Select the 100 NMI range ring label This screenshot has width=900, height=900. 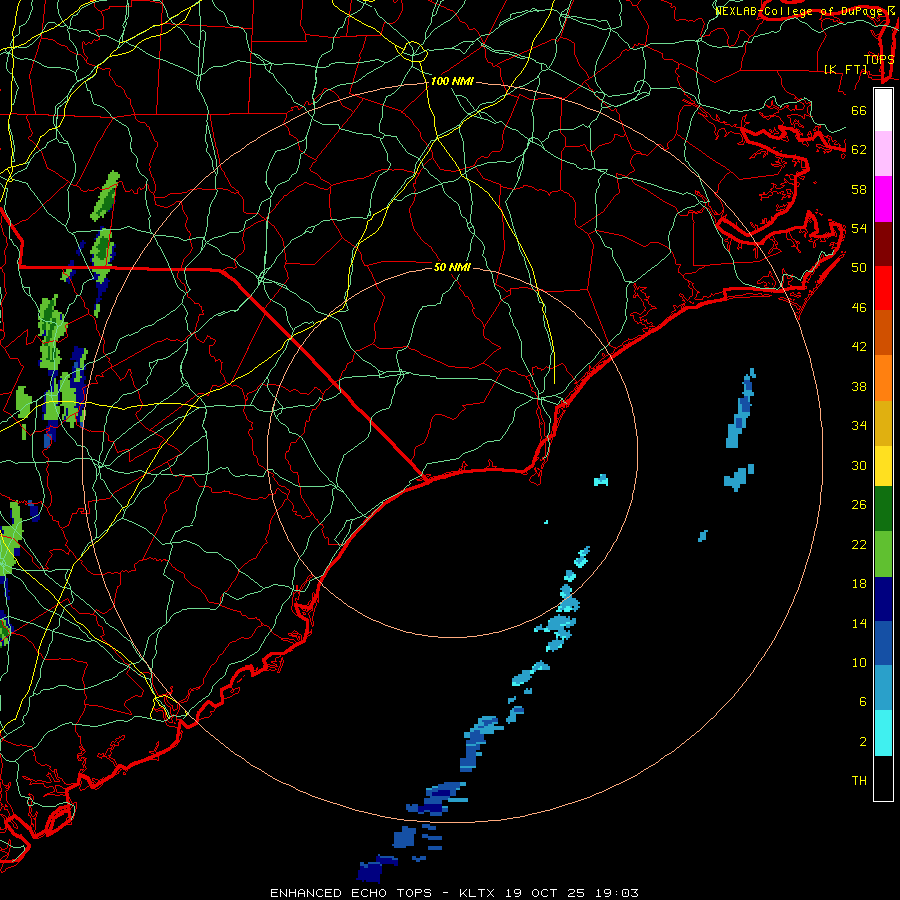(x=452, y=82)
